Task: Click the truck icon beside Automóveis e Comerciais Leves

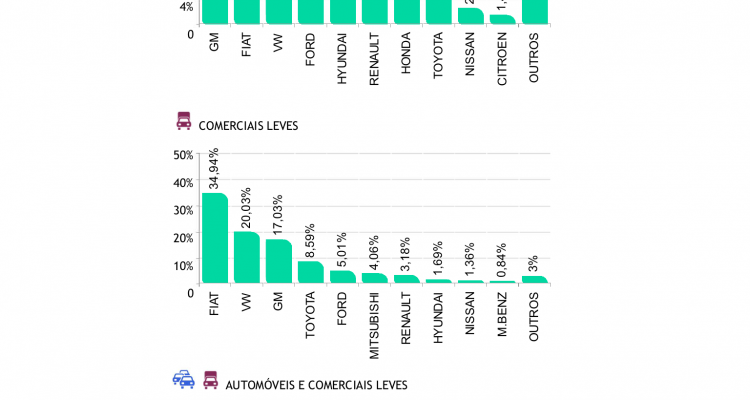Action: [210, 379]
